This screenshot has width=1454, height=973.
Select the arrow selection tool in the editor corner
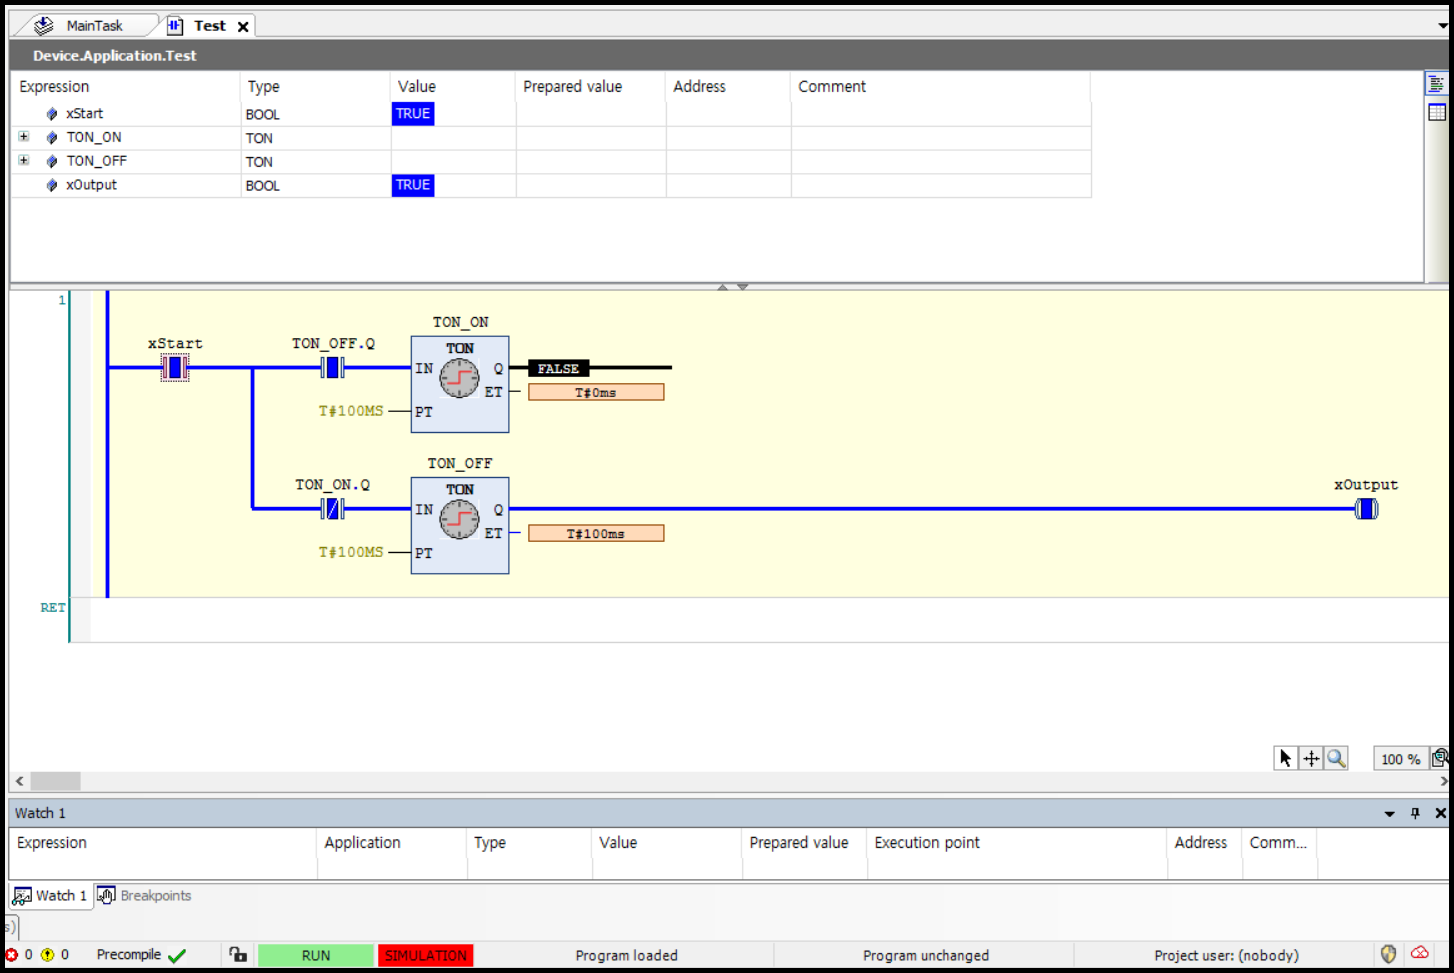[1285, 758]
